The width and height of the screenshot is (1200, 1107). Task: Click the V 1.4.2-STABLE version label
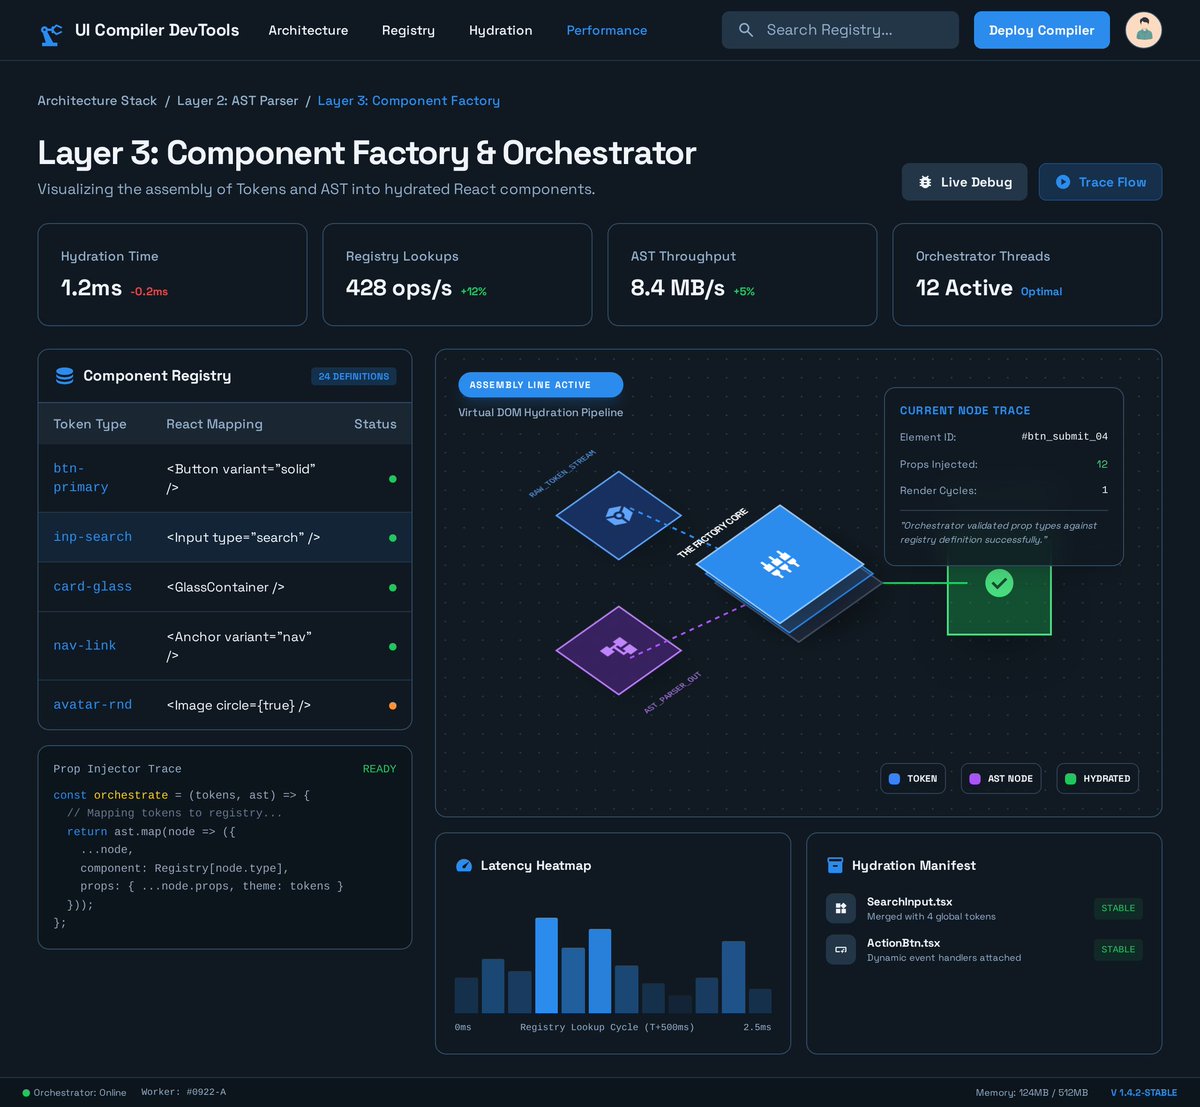[1144, 1093]
